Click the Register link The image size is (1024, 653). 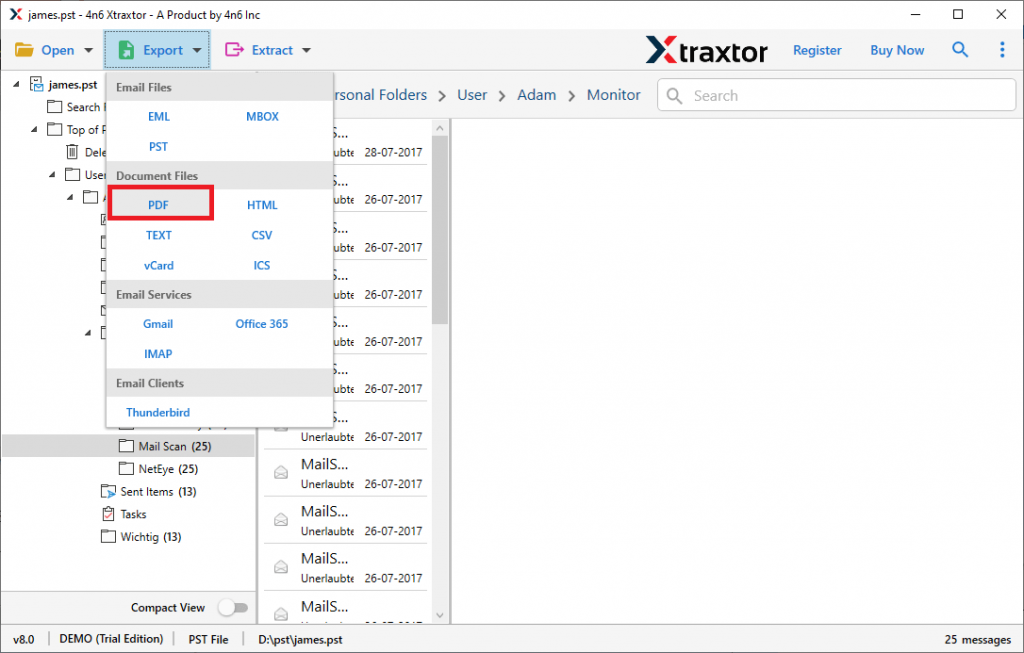(x=817, y=49)
